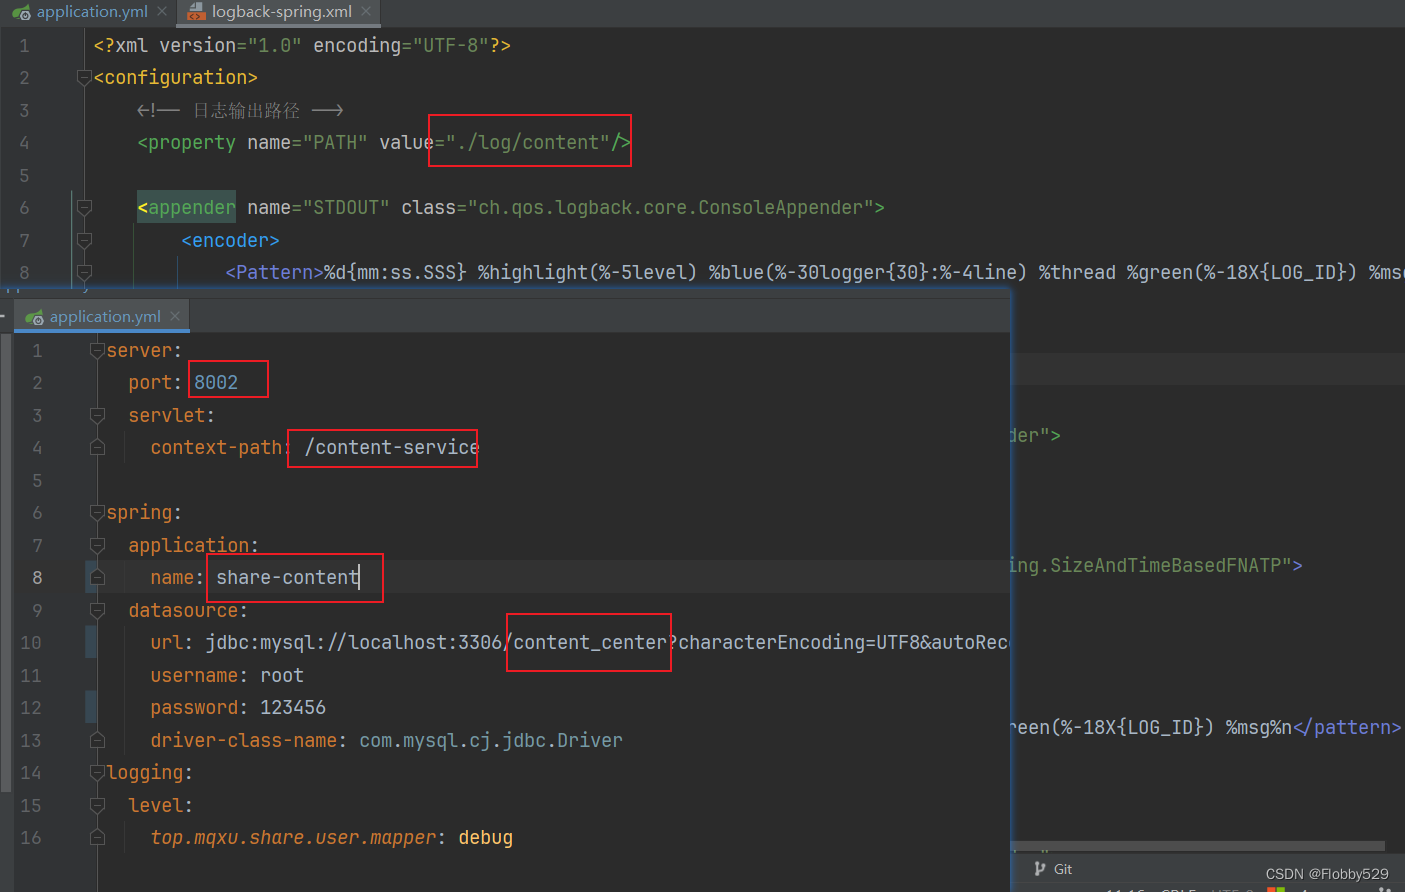Click the STDOUT appender name value
Image resolution: width=1405 pixels, height=892 pixels.
(x=346, y=208)
